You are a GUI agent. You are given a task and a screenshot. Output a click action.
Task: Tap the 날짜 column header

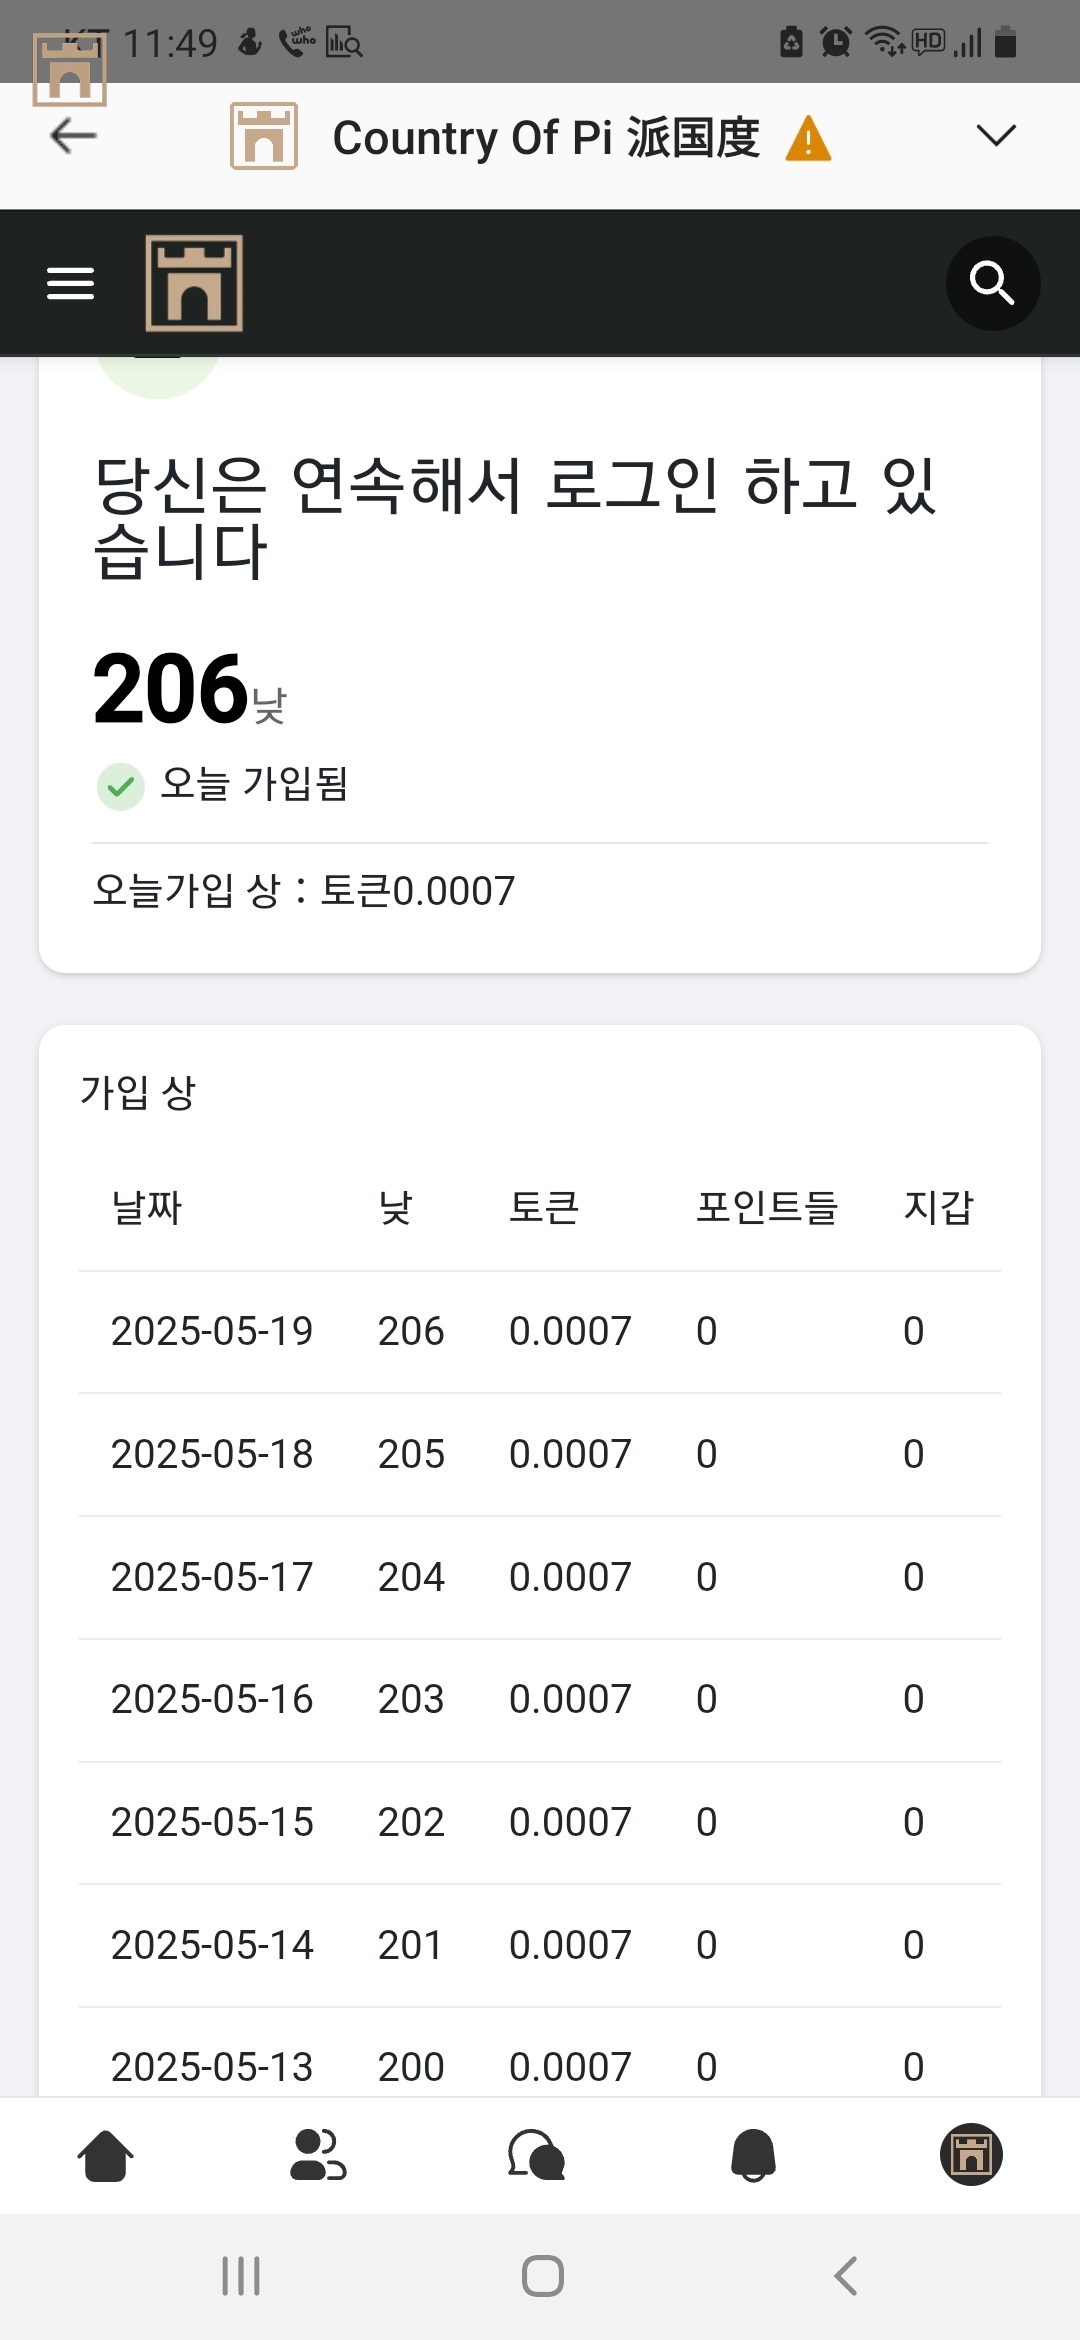coord(147,1207)
